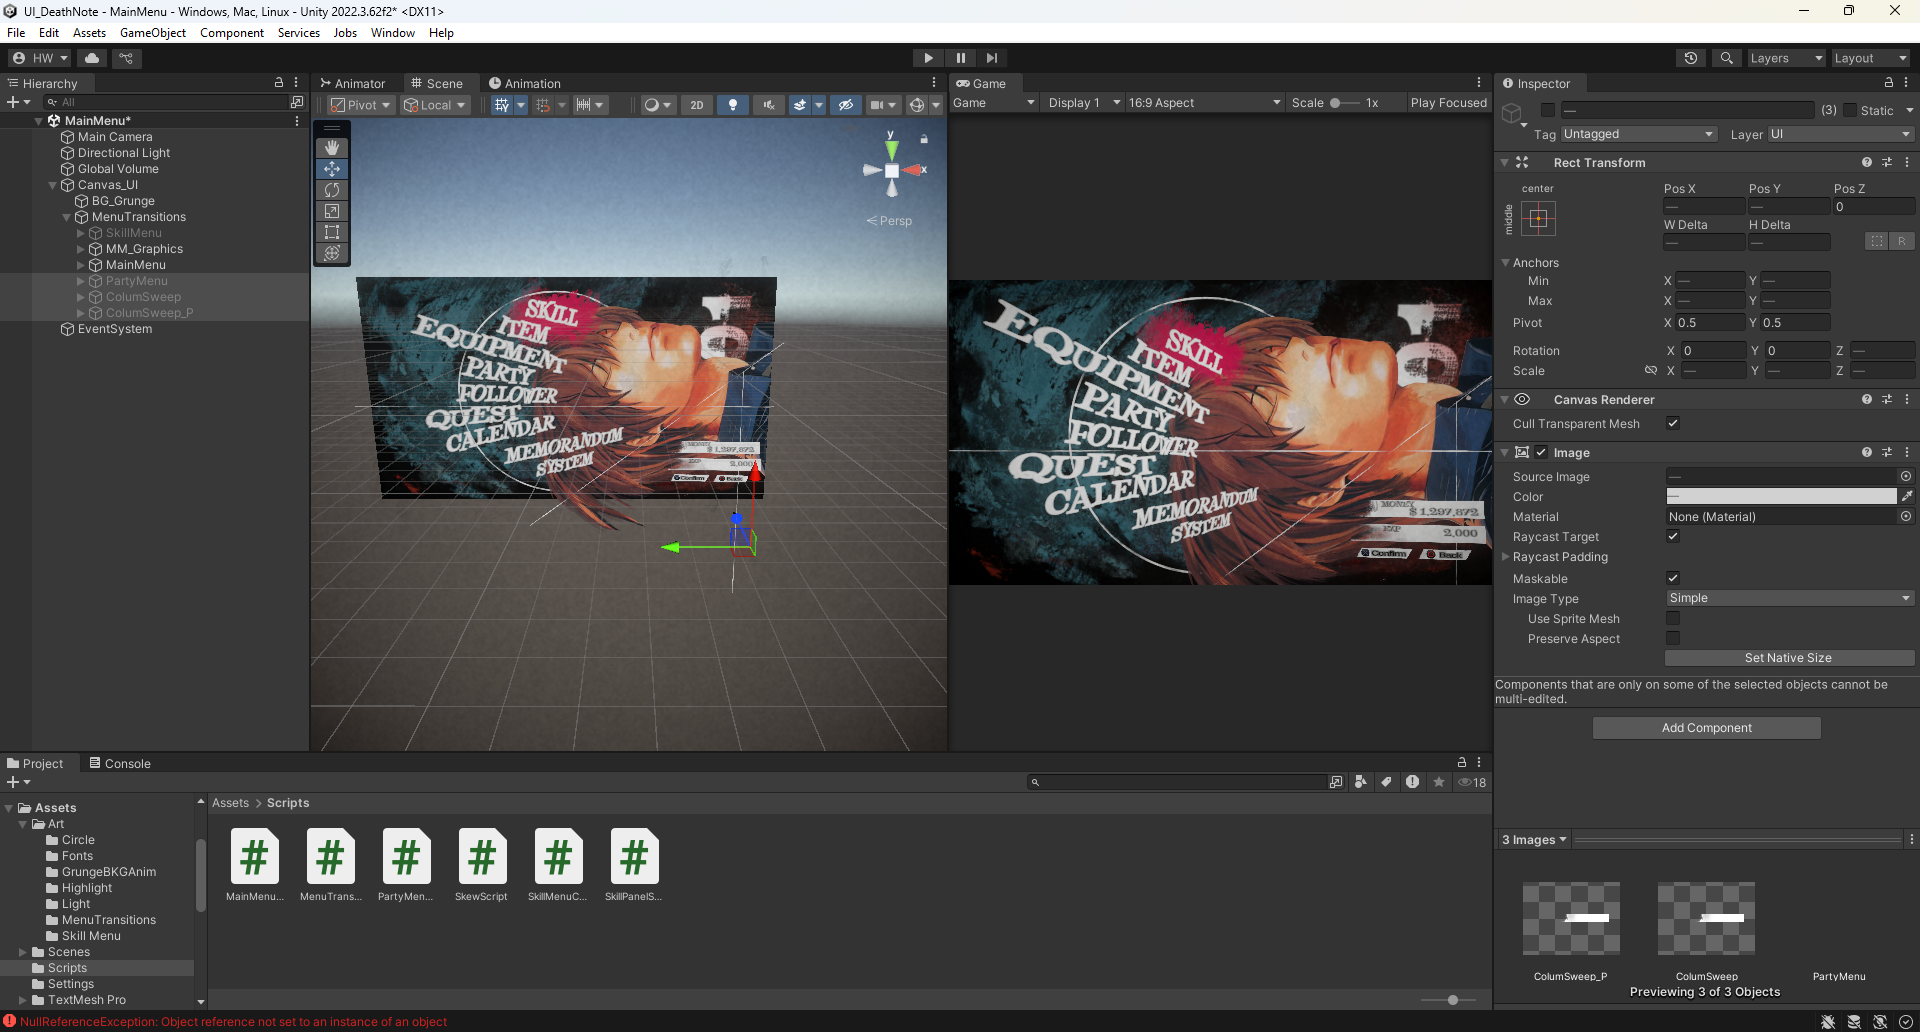Click Play Focused button in Game view

coord(1448,103)
